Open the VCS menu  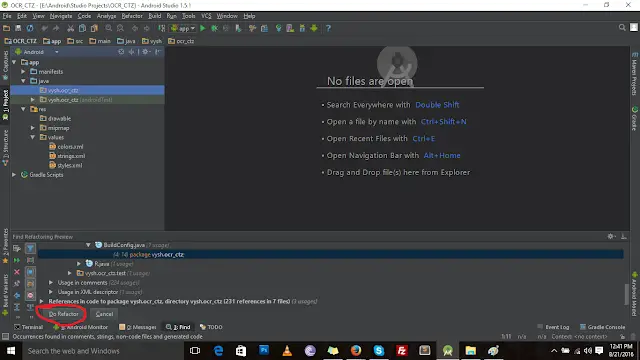pyautogui.click(x=206, y=16)
